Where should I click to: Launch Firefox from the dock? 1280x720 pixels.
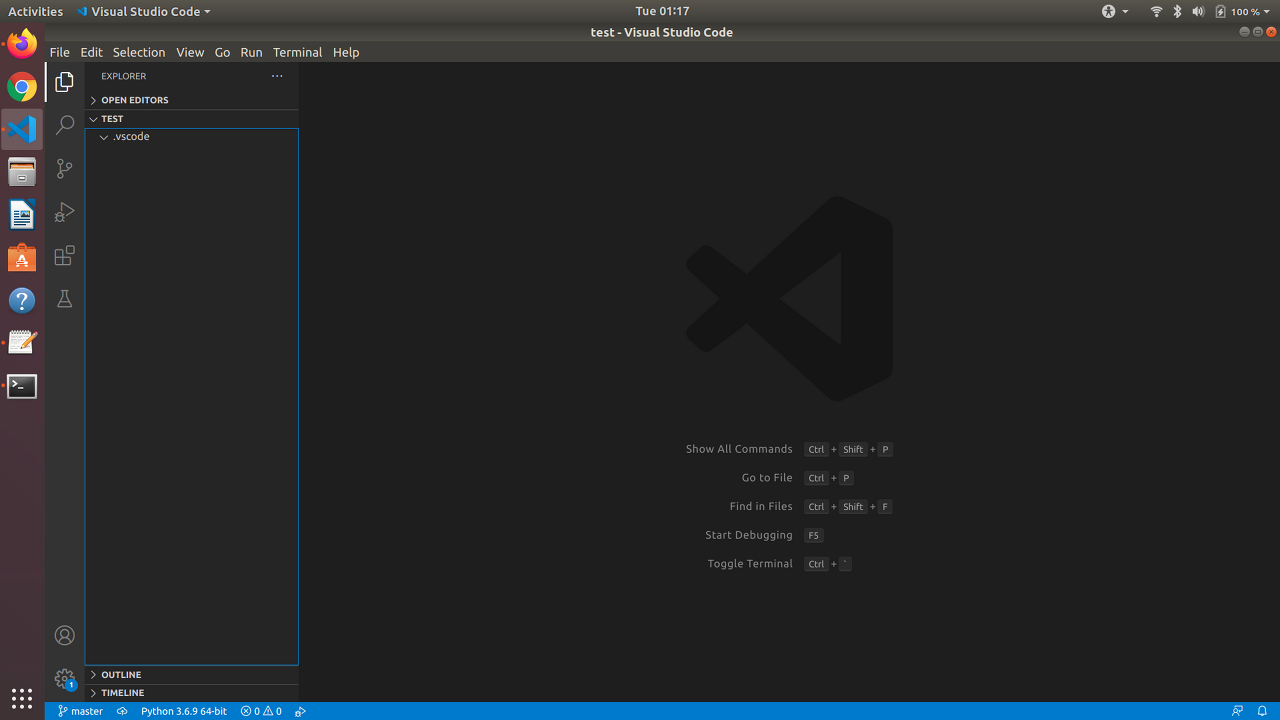(22, 44)
